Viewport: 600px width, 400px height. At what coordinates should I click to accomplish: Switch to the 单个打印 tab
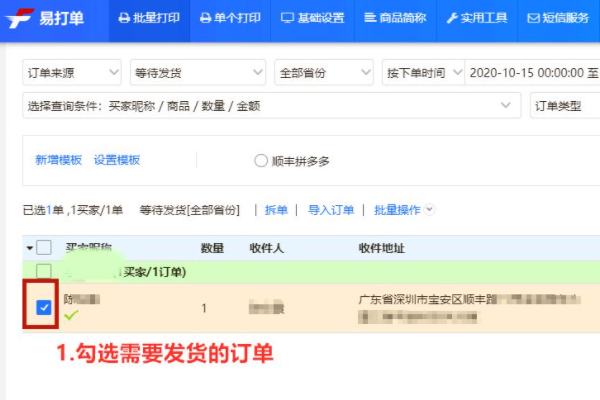(x=230, y=18)
